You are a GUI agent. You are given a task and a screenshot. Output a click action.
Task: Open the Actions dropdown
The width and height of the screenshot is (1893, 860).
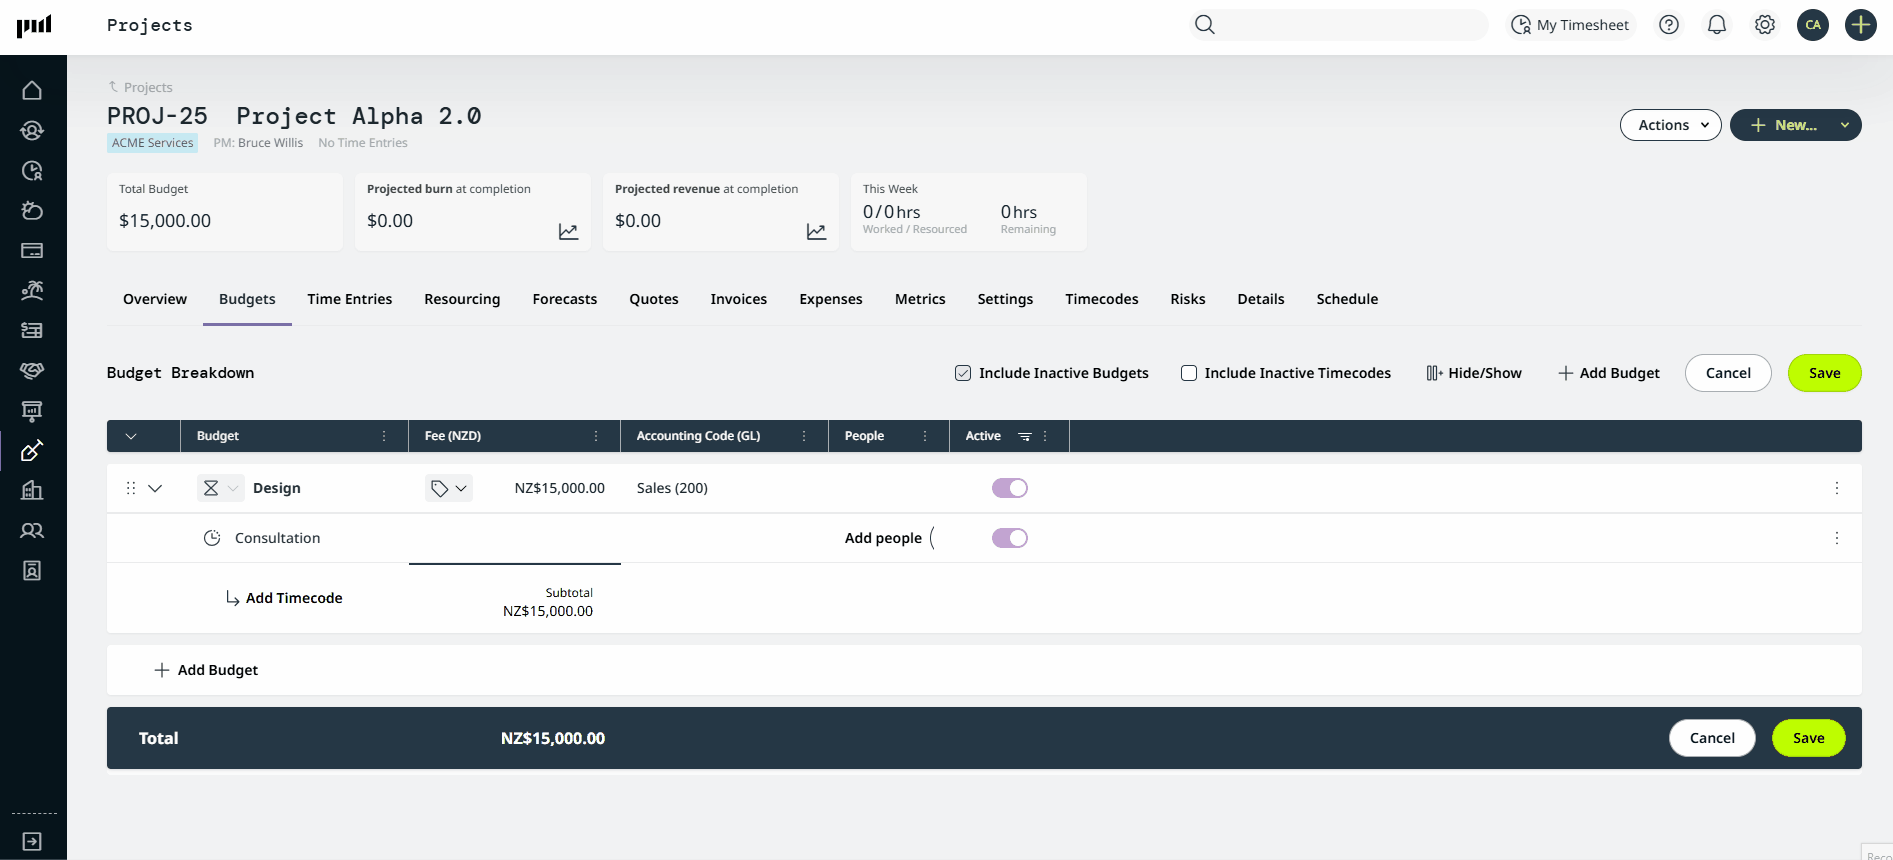pyautogui.click(x=1670, y=125)
